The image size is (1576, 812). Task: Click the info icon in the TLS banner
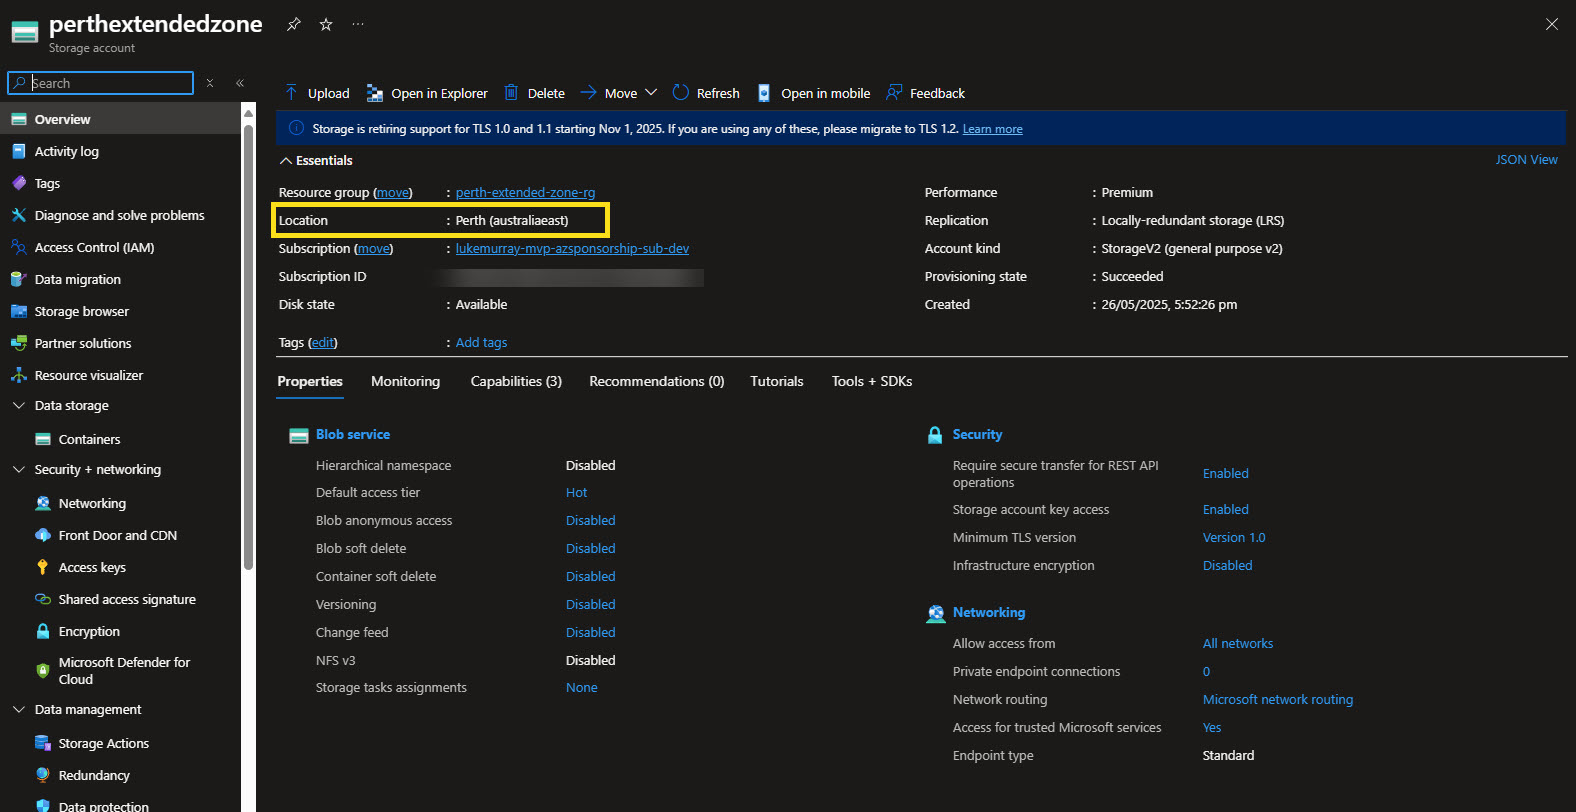296,128
